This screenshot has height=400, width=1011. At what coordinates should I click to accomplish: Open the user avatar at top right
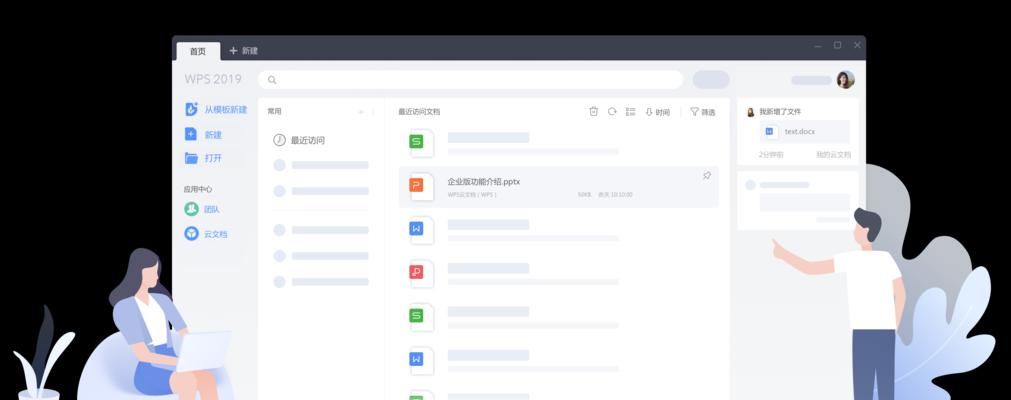845,80
